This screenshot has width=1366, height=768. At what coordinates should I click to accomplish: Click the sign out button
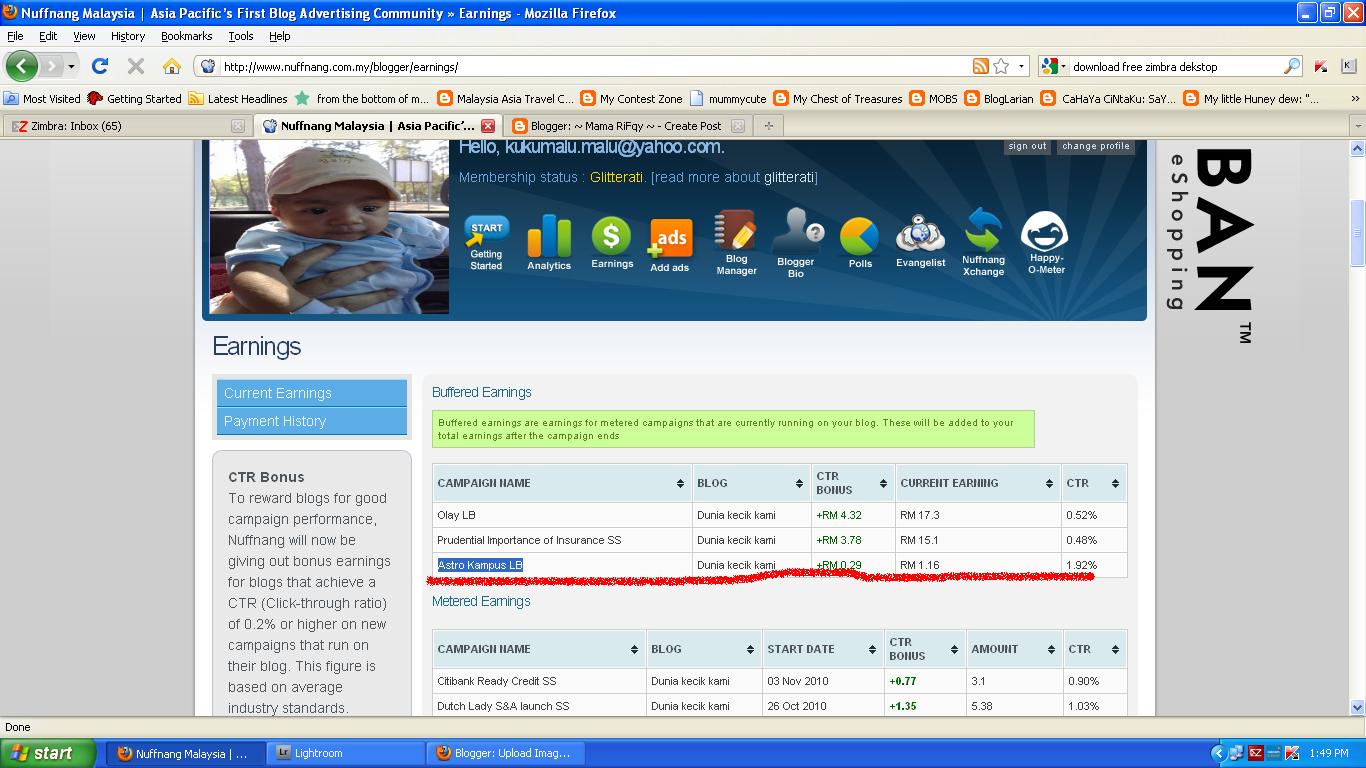(1027, 146)
